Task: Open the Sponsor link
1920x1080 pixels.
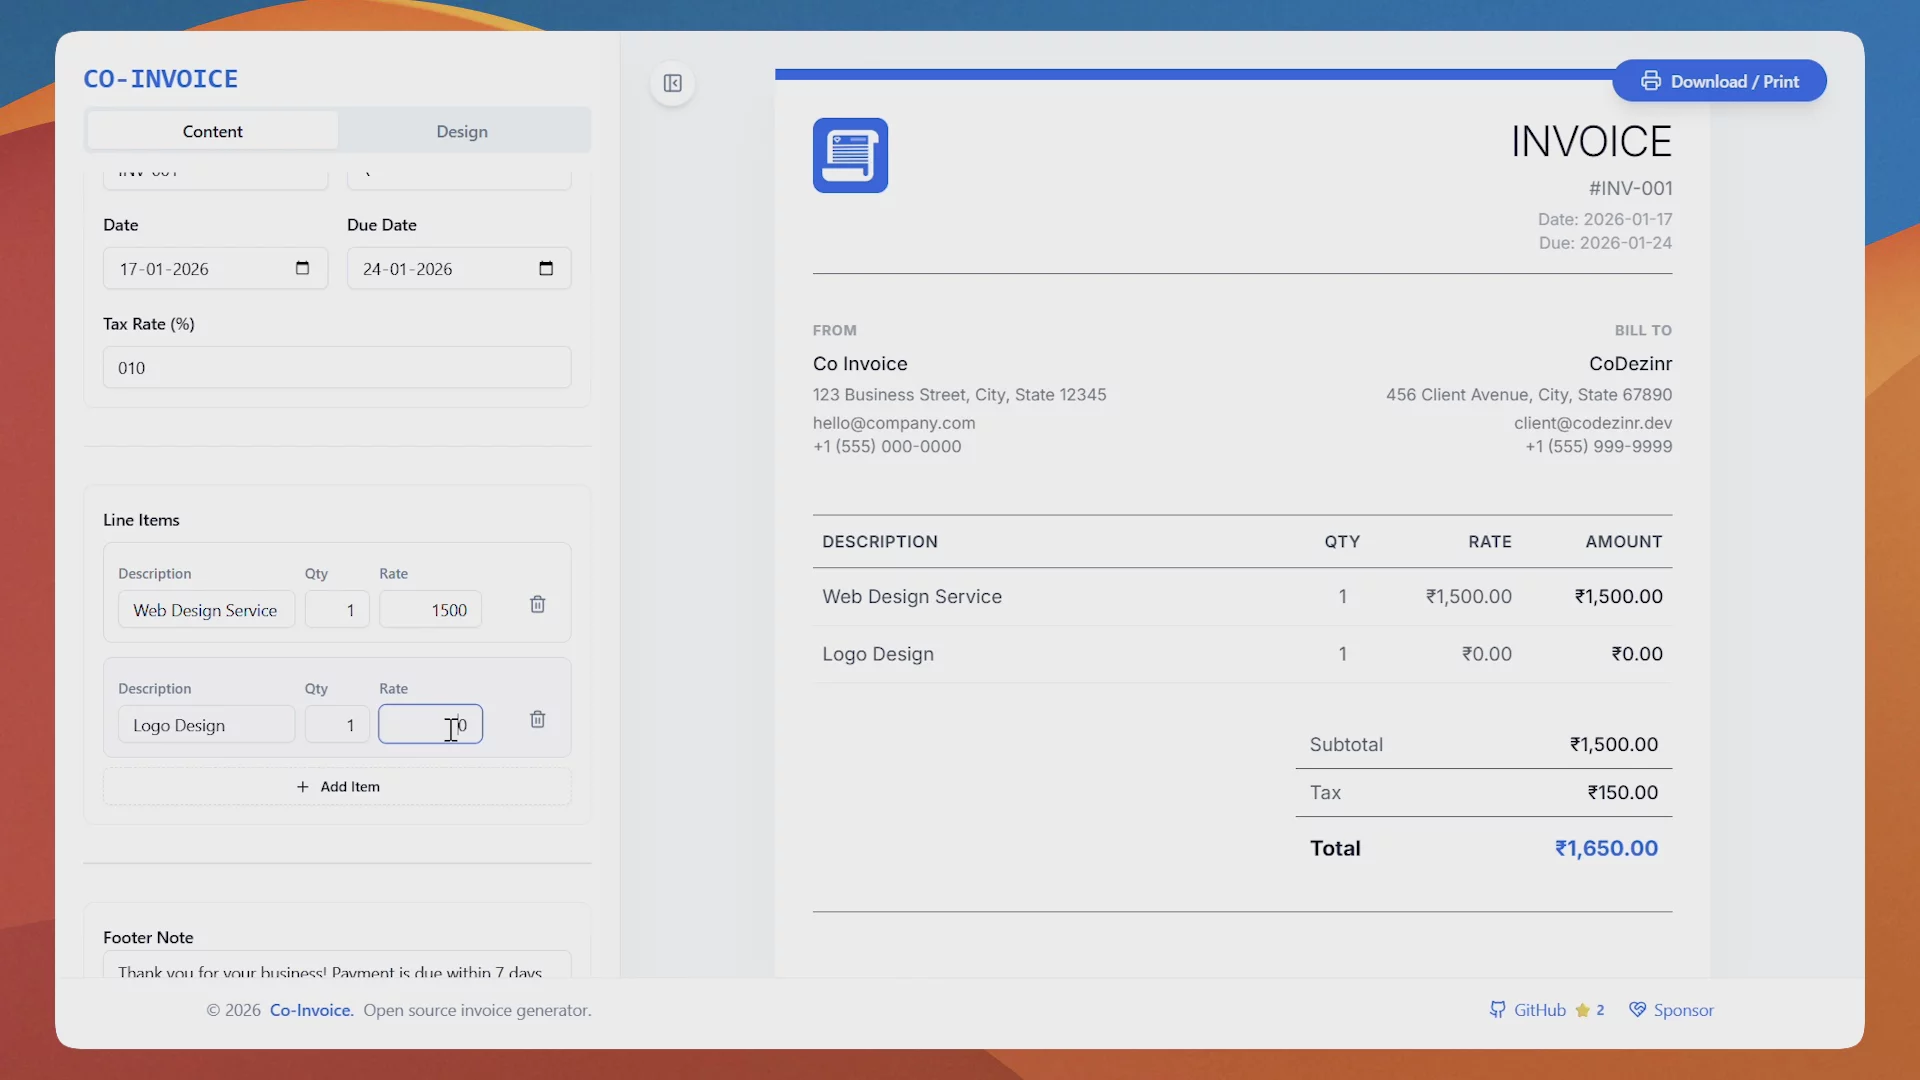Action: click(x=1684, y=1010)
